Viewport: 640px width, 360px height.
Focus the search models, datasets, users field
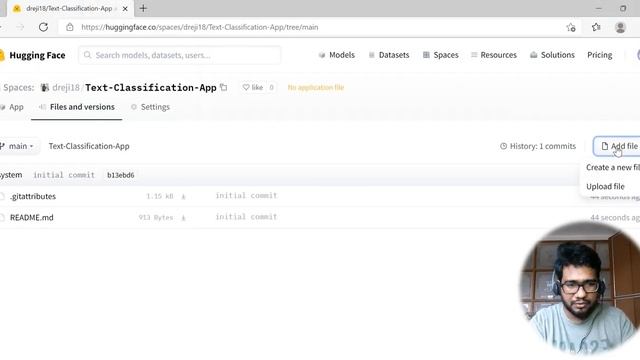(180, 55)
